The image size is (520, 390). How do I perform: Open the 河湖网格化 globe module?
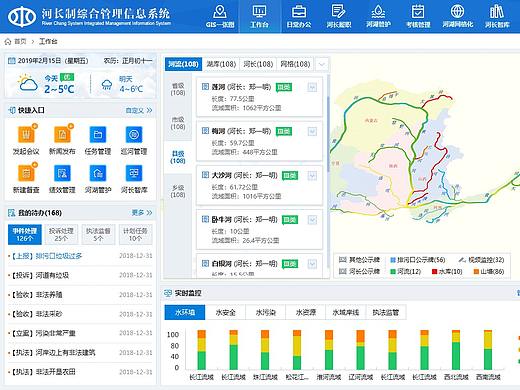tap(458, 16)
